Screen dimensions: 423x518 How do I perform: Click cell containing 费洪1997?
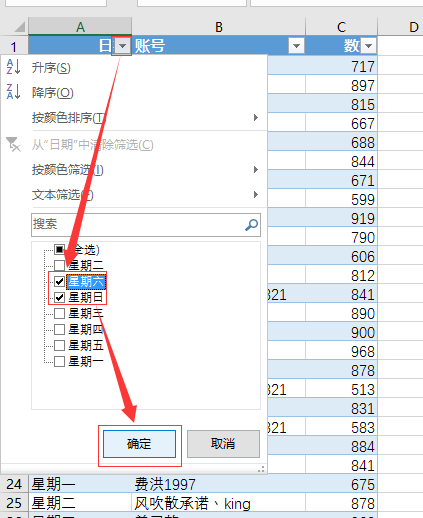click(x=218, y=484)
